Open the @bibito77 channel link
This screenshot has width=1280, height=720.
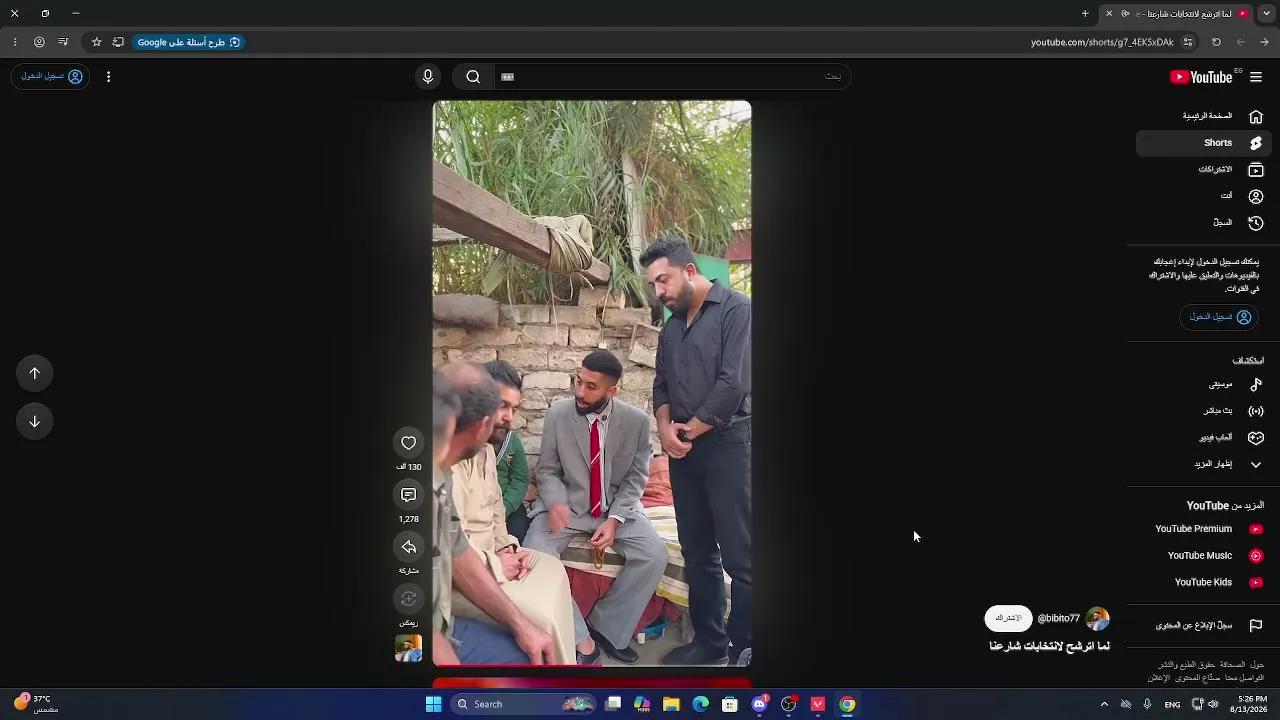pyautogui.click(x=1059, y=619)
